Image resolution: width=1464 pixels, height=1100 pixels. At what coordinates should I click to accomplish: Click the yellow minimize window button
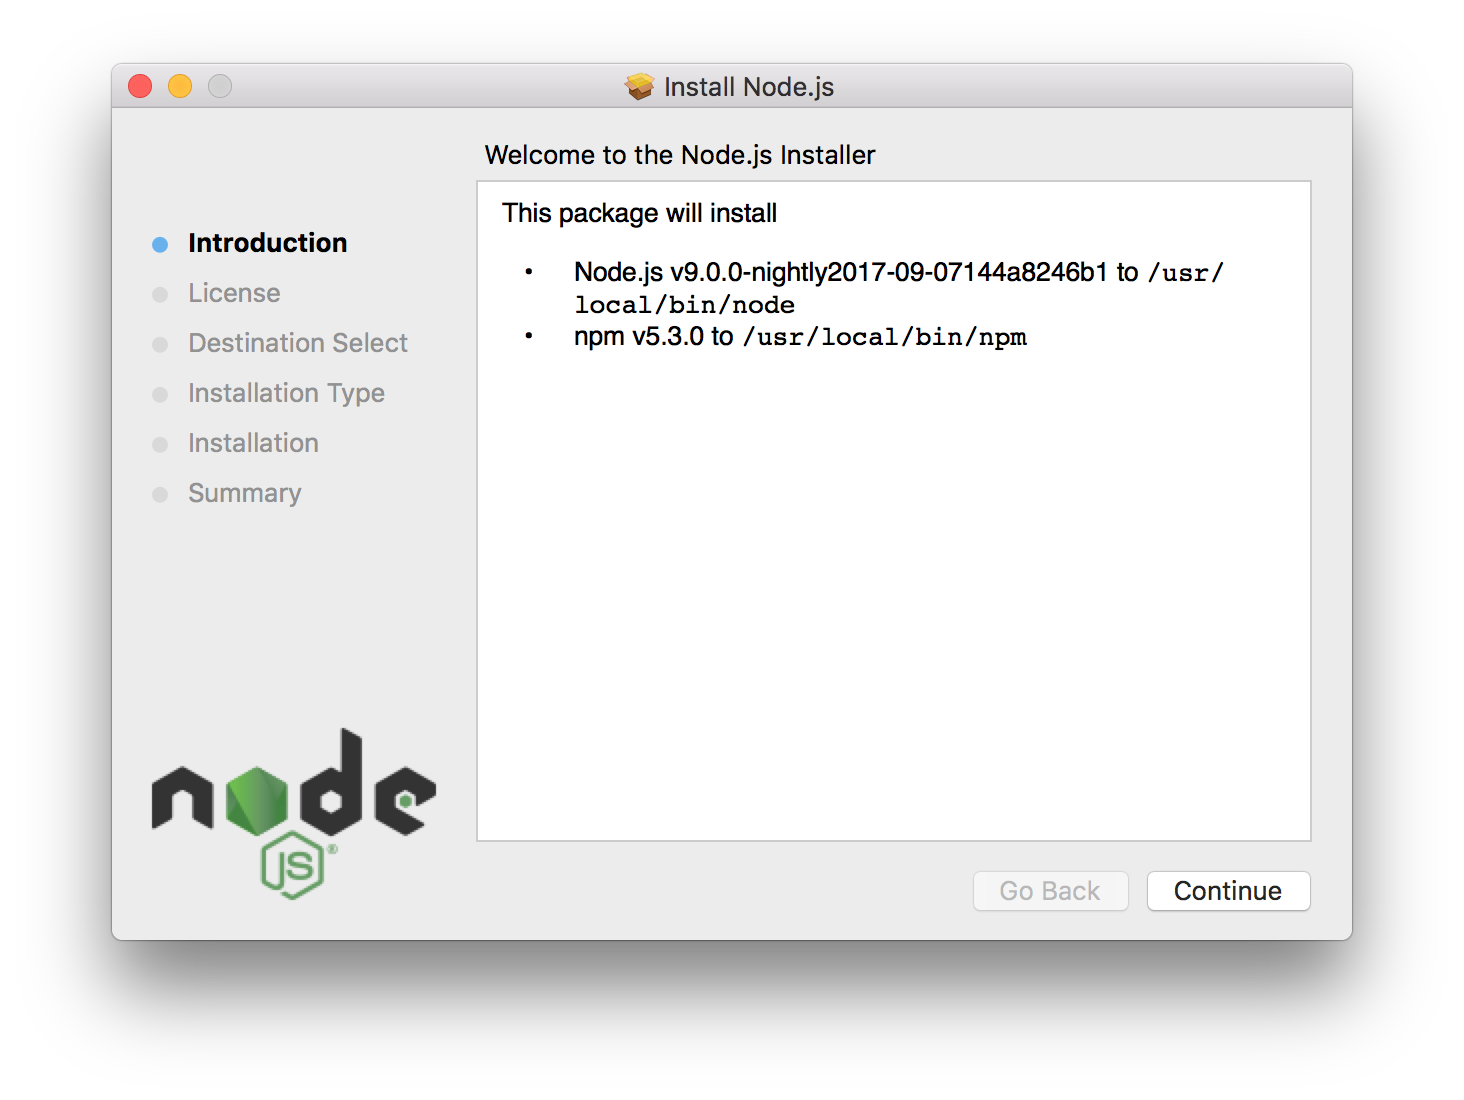[180, 87]
